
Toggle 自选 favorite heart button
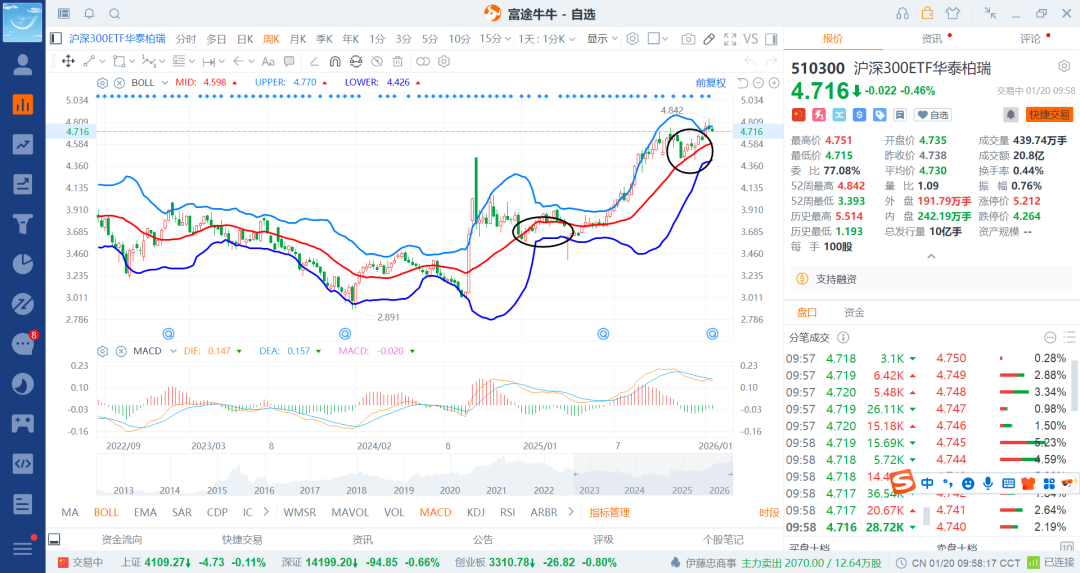pos(933,115)
